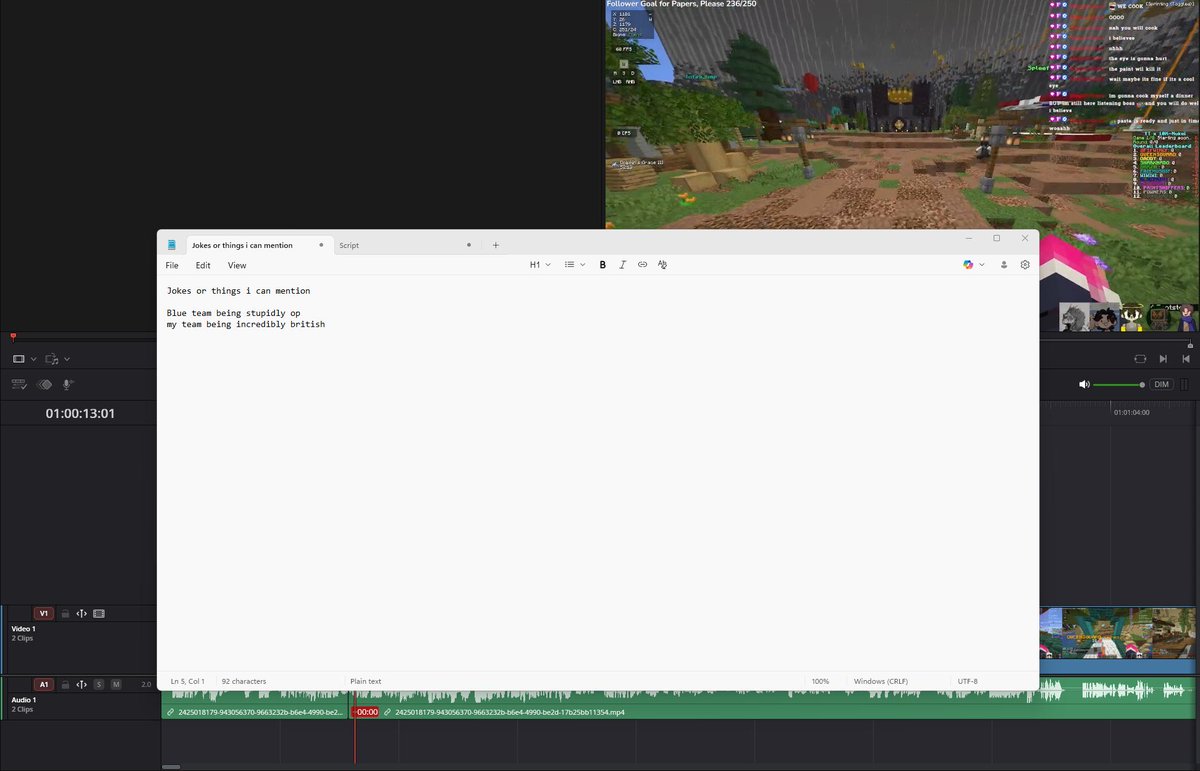Solo the Audio 1 track
Viewport: 1200px width, 771px height.
tap(99, 684)
